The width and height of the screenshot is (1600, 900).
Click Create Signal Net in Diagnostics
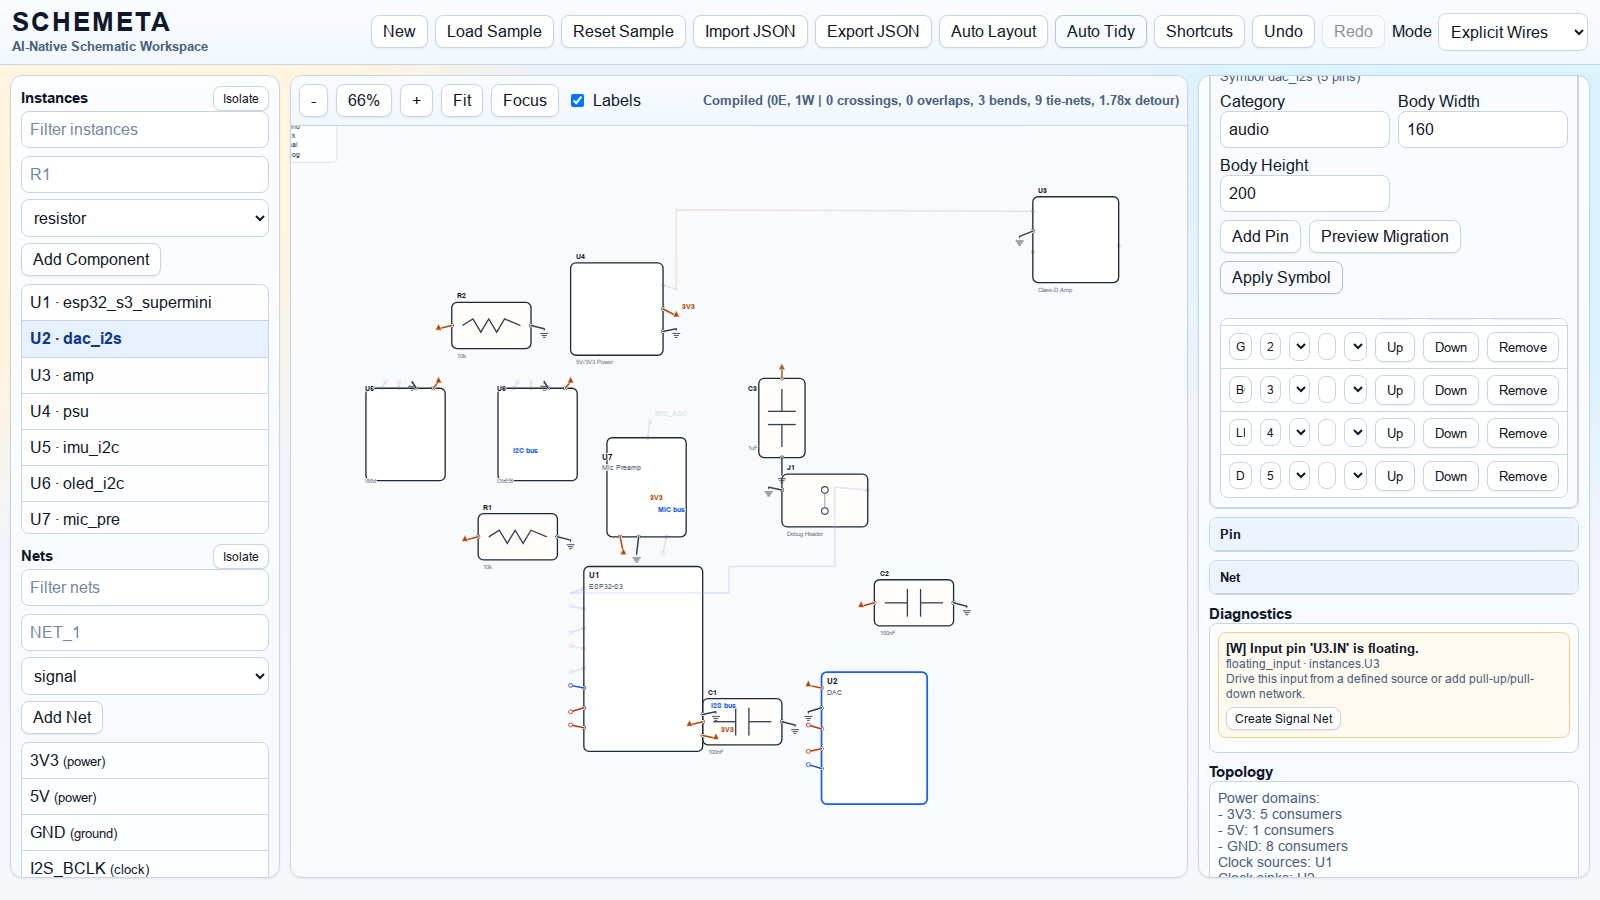[1283, 718]
